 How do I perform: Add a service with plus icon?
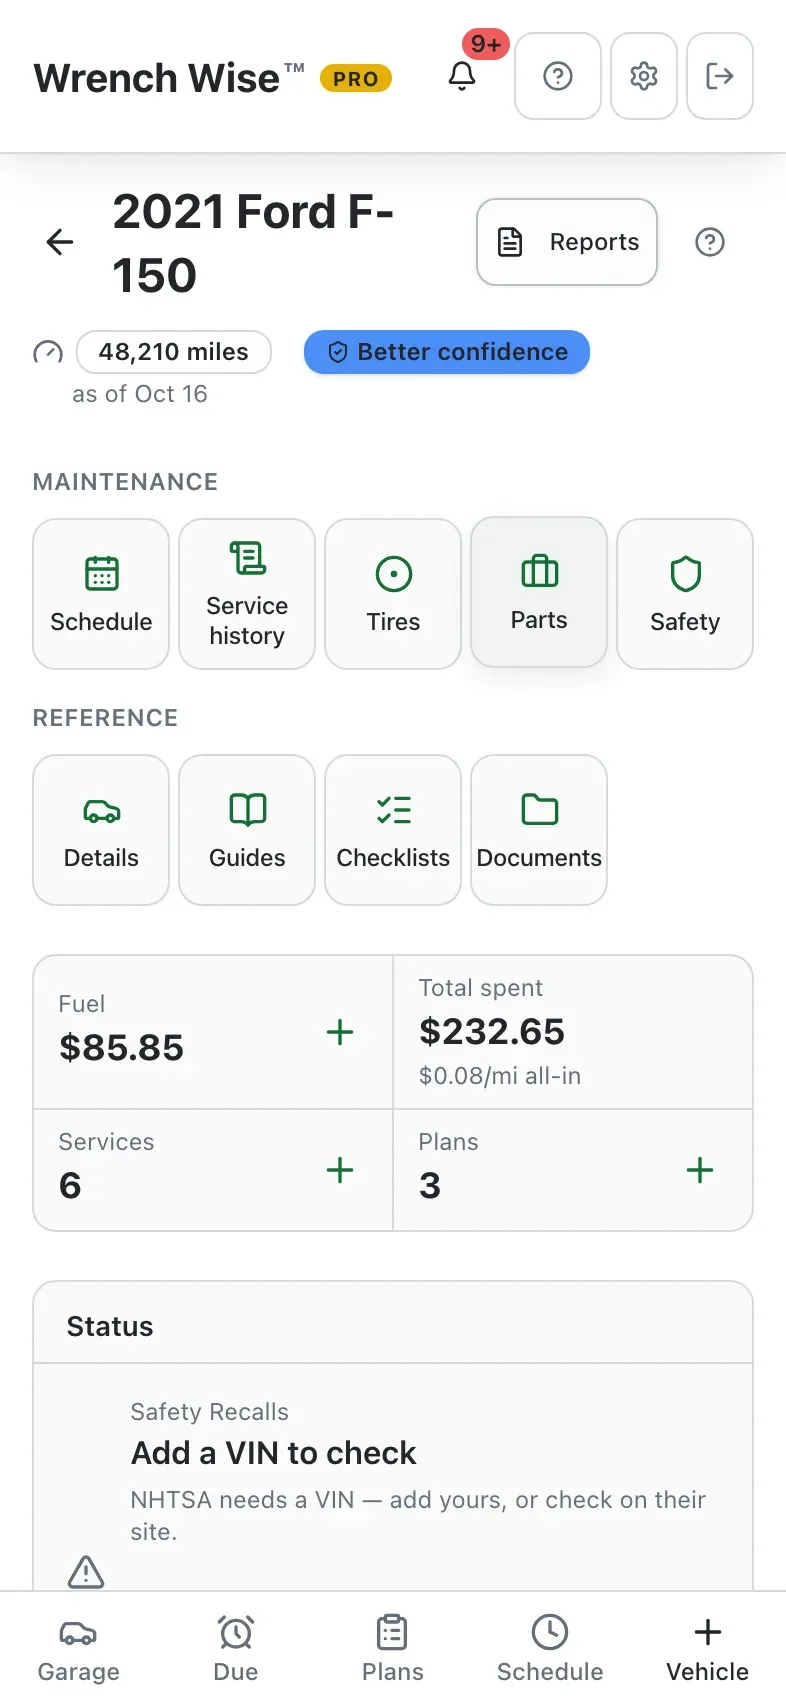(x=340, y=1170)
